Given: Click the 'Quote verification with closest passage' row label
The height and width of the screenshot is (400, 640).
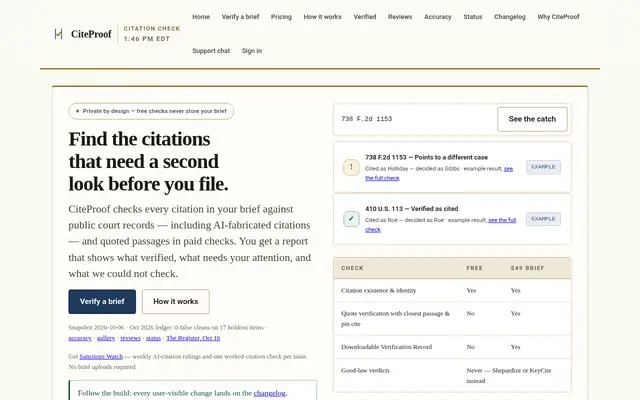Looking at the screenshot, I should pyautogui.click(x=396, y=319).
